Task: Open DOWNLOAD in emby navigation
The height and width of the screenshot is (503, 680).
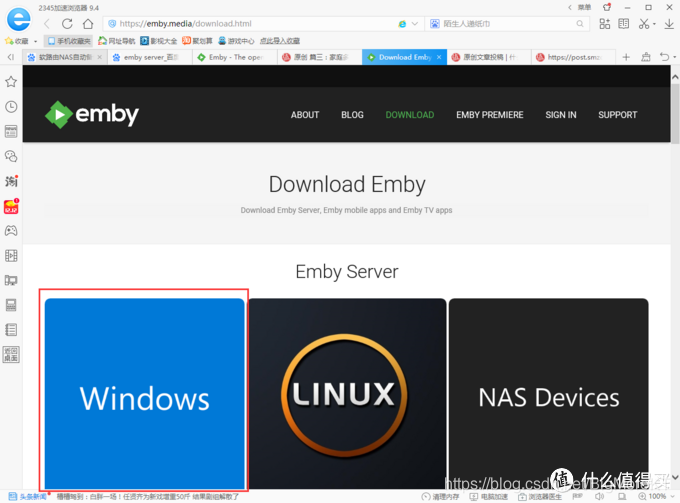Action: point(410,115)
